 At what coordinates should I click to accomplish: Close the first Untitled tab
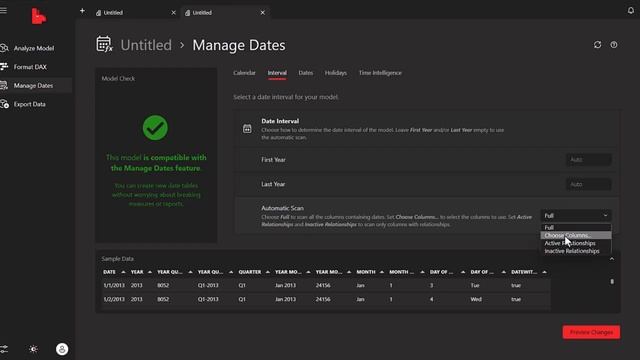tap(173, 13)
